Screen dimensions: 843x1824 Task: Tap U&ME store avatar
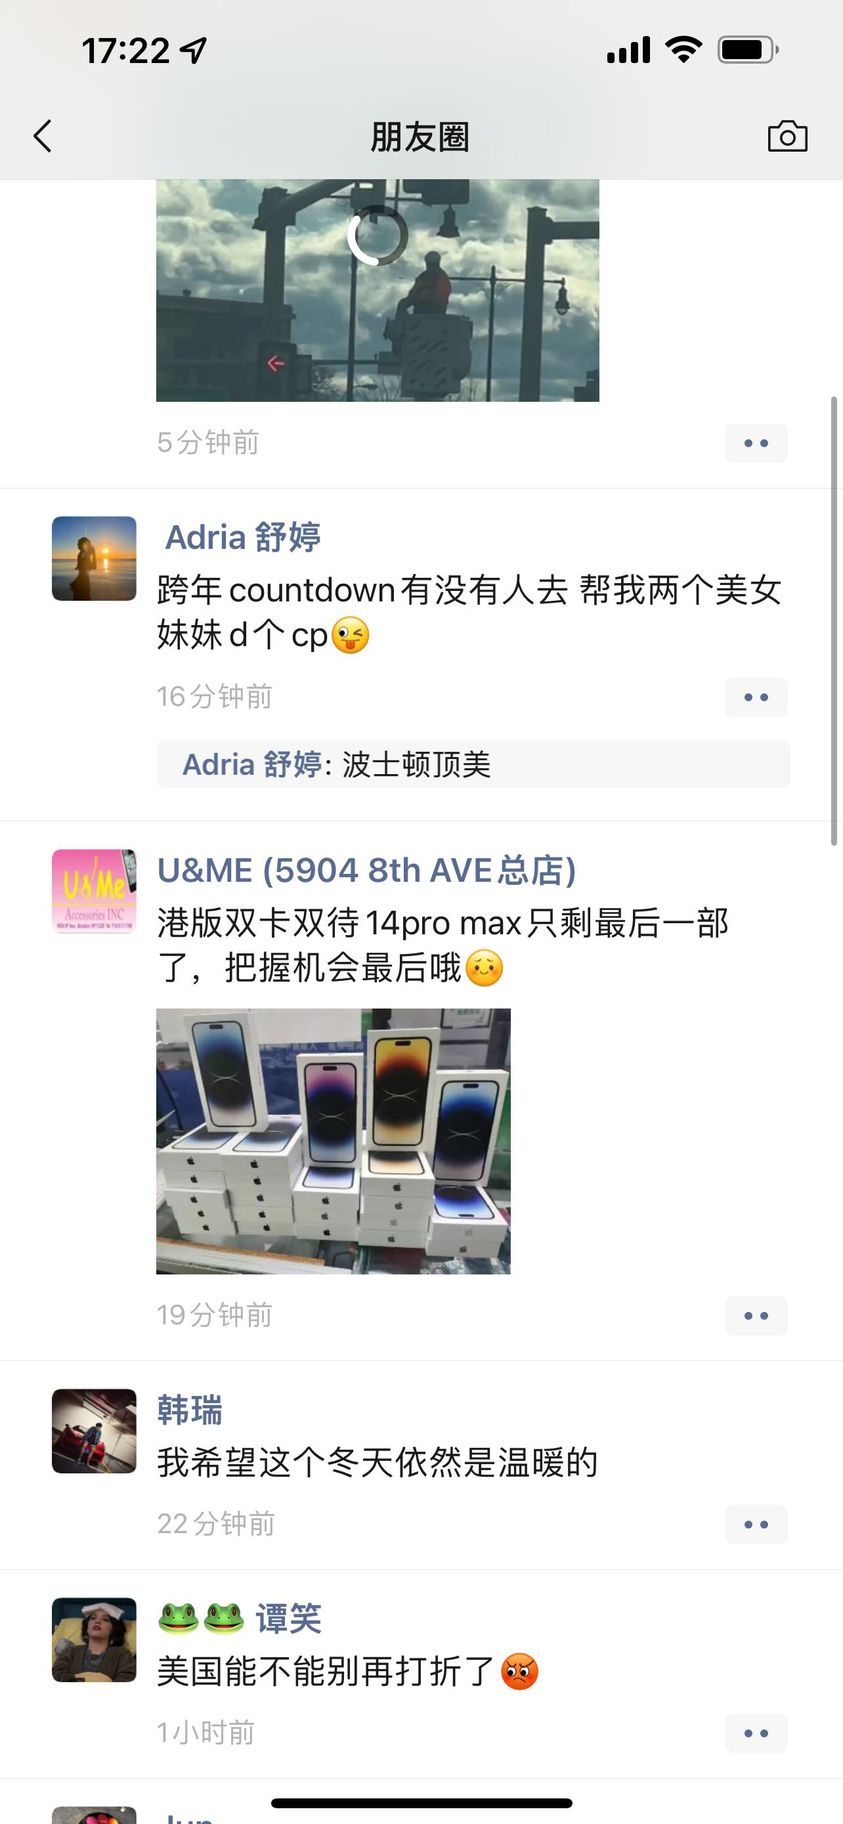coord(94,891)
